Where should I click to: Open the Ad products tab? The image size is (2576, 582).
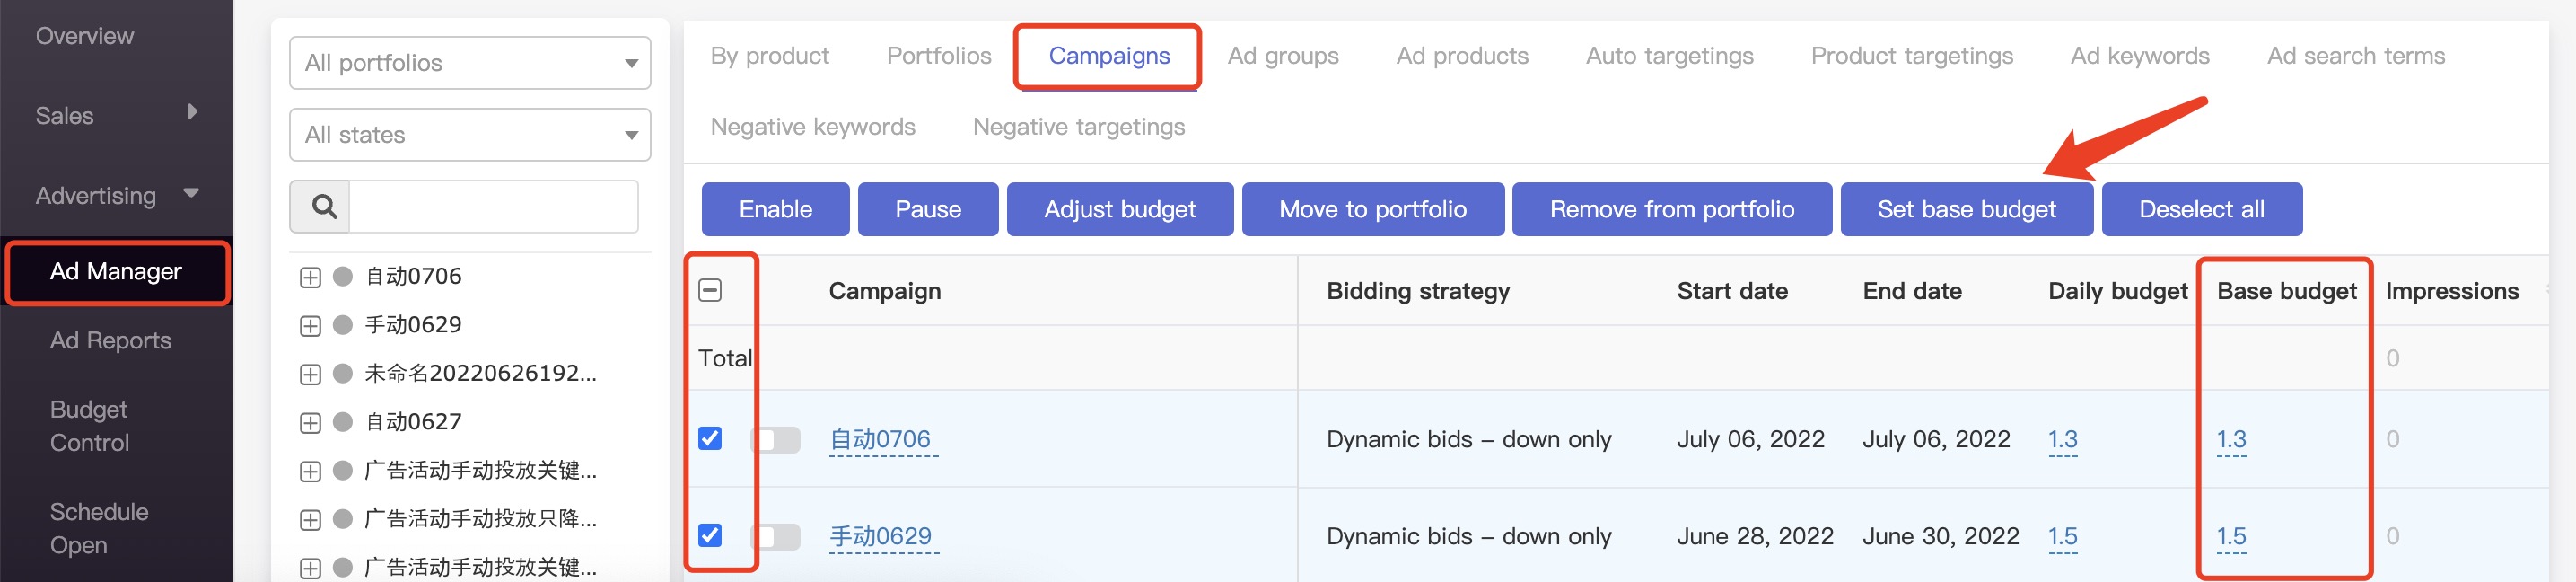[x=1462, y=56]
